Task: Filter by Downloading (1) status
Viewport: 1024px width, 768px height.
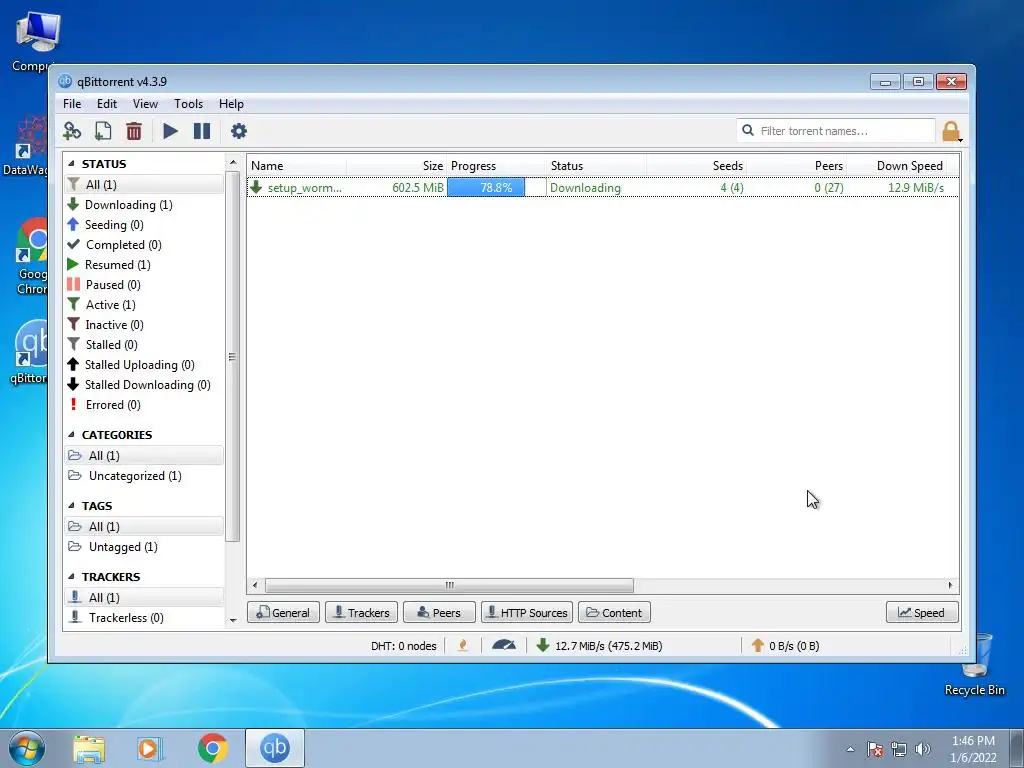Action: coord(129,205)
